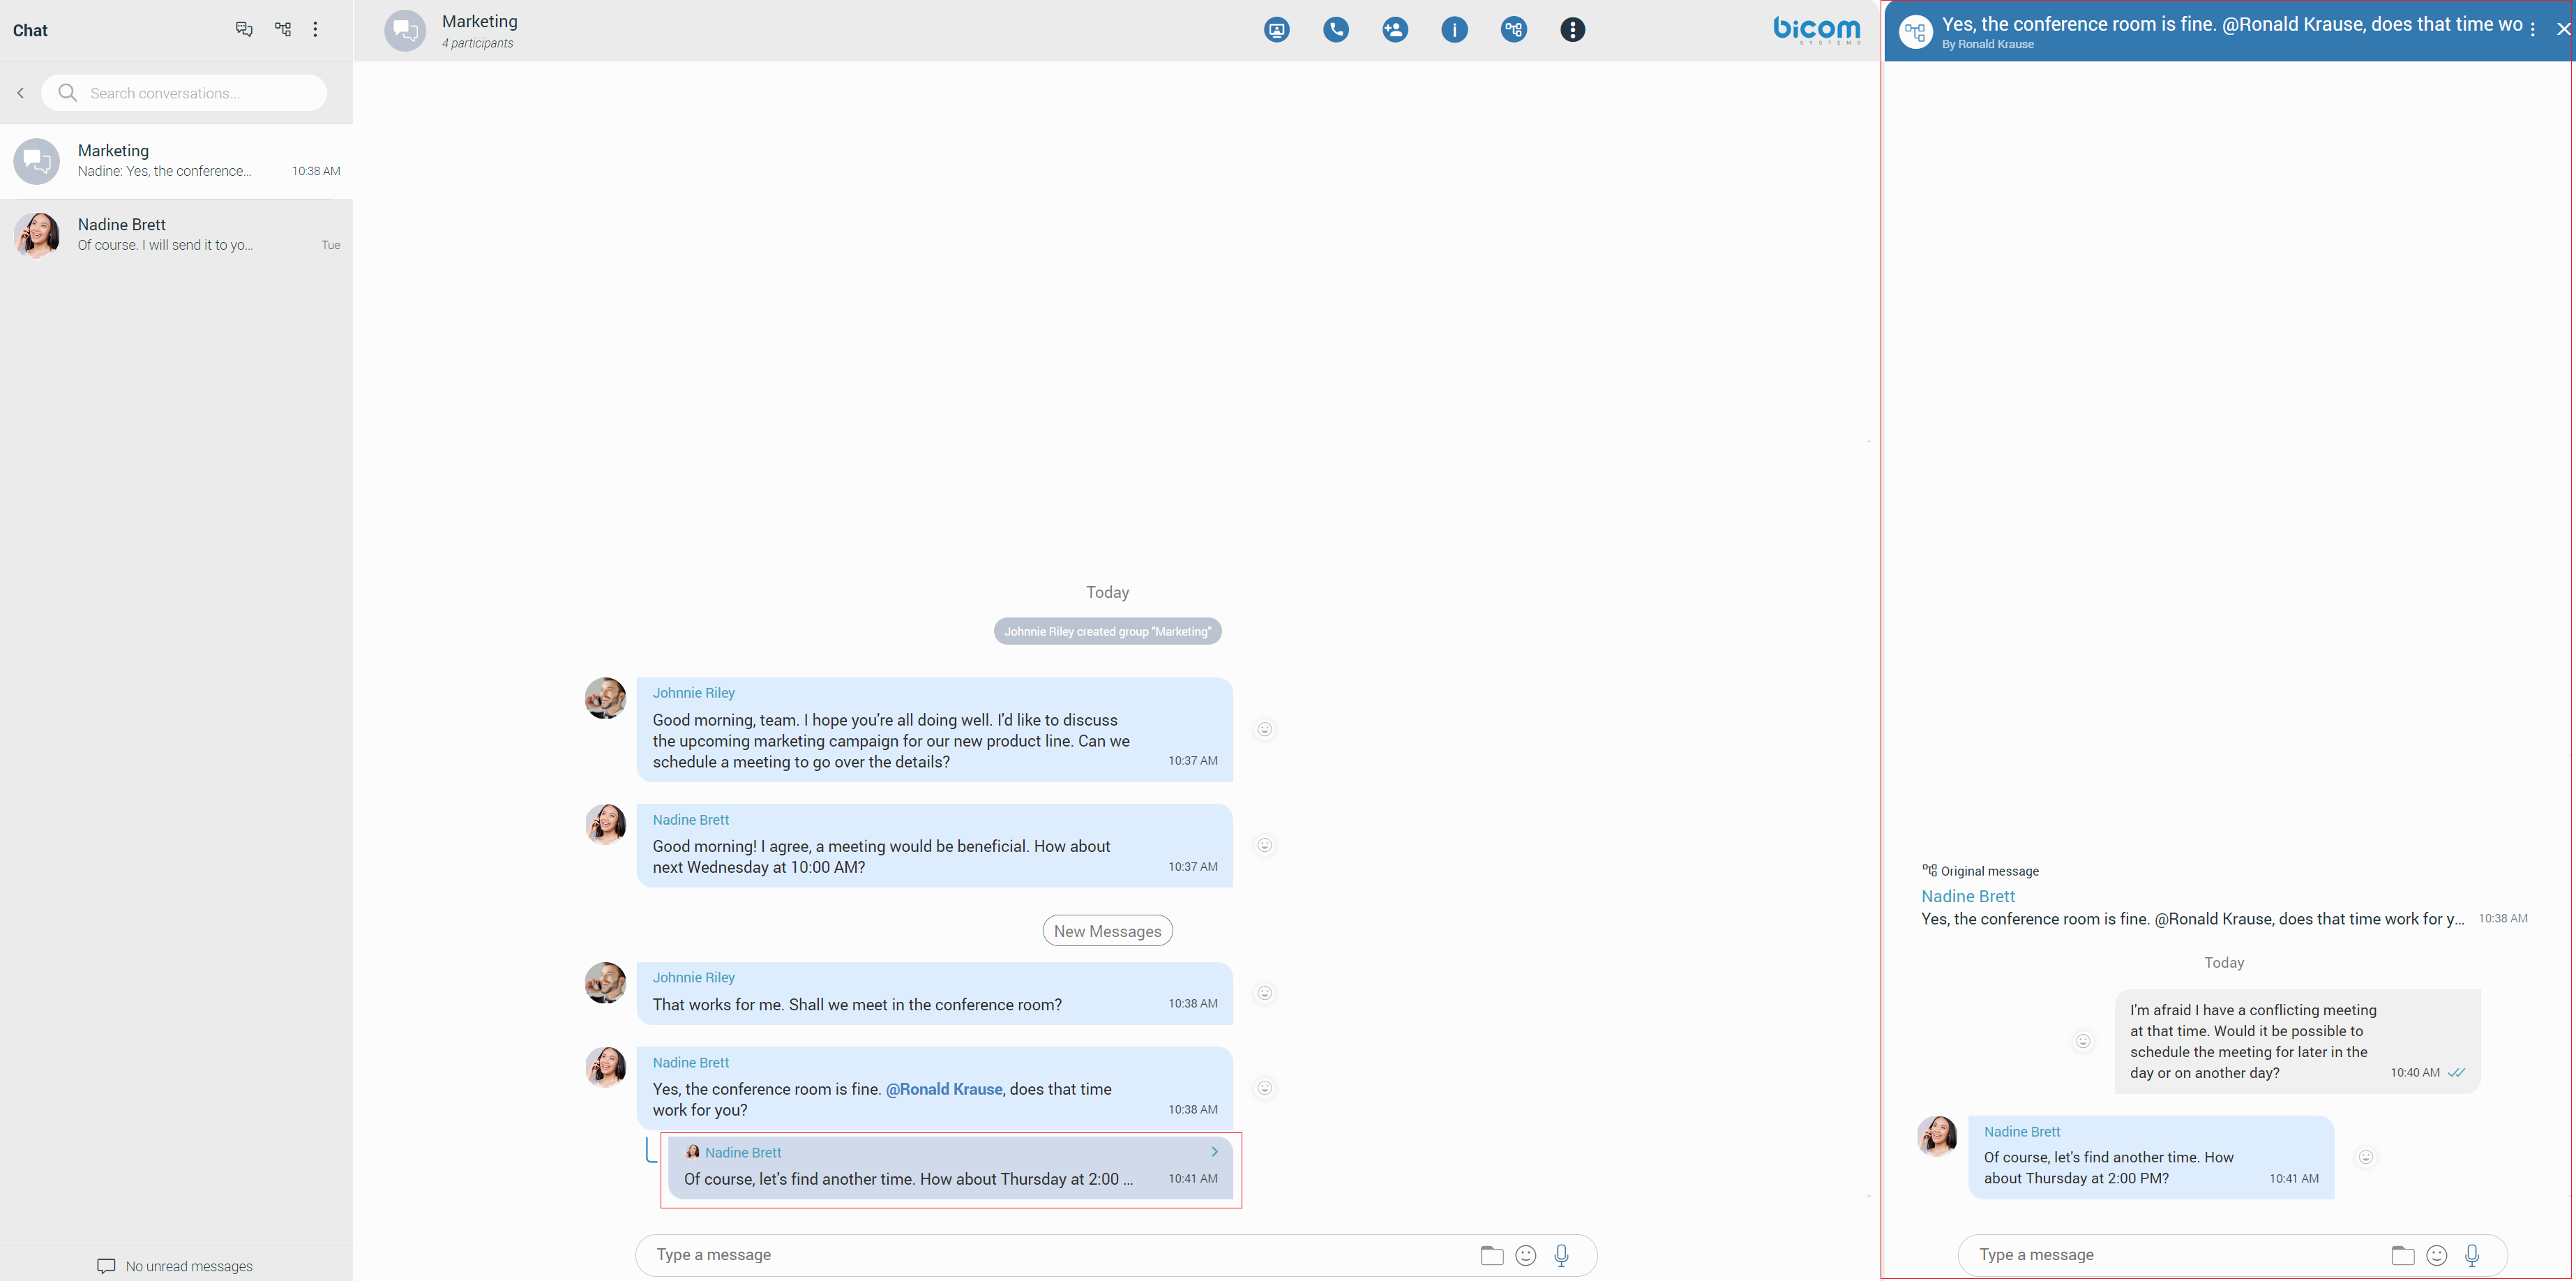Add participant to Marketing group
This screenshot has width=2576, height=1281.
tap(1395, 30)
